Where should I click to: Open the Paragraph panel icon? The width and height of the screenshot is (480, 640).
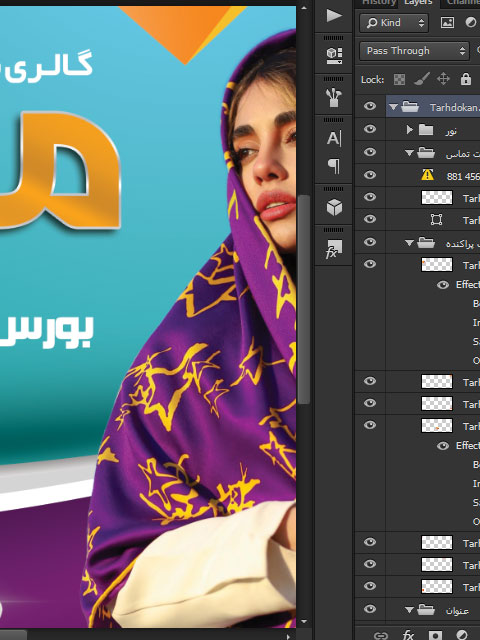(334, 166)
